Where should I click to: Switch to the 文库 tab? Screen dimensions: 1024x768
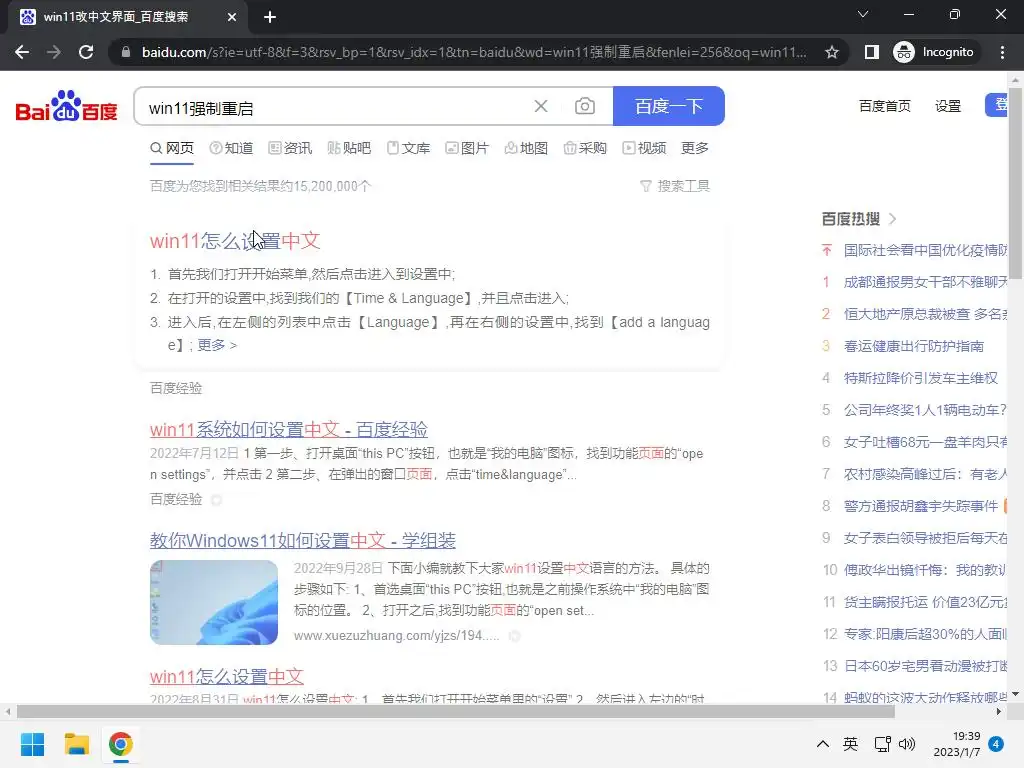tap(408, 148)
